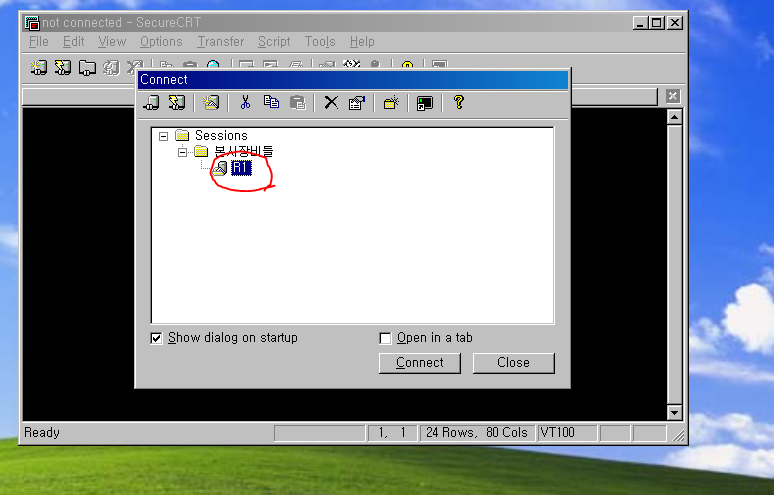Click Quick Connect icon in Connect dialog toolbar
Screen dimensions: 774x495
[x=177, y=103]
